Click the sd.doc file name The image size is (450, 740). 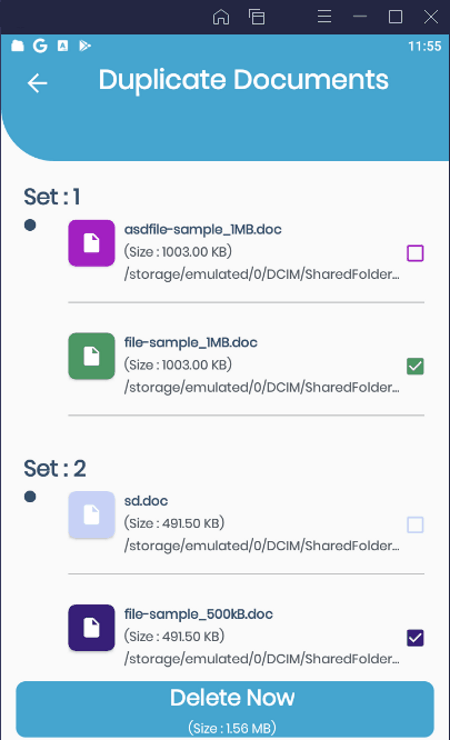pyautogui.click(x=146, y=501)
